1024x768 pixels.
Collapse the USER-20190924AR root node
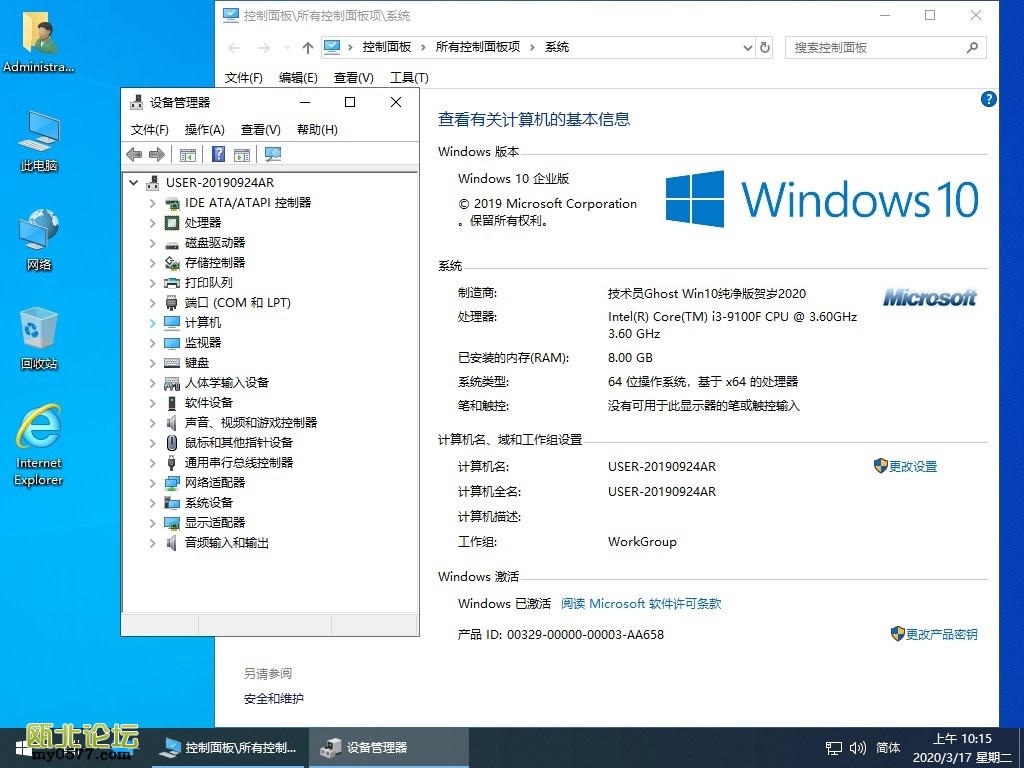134,183
